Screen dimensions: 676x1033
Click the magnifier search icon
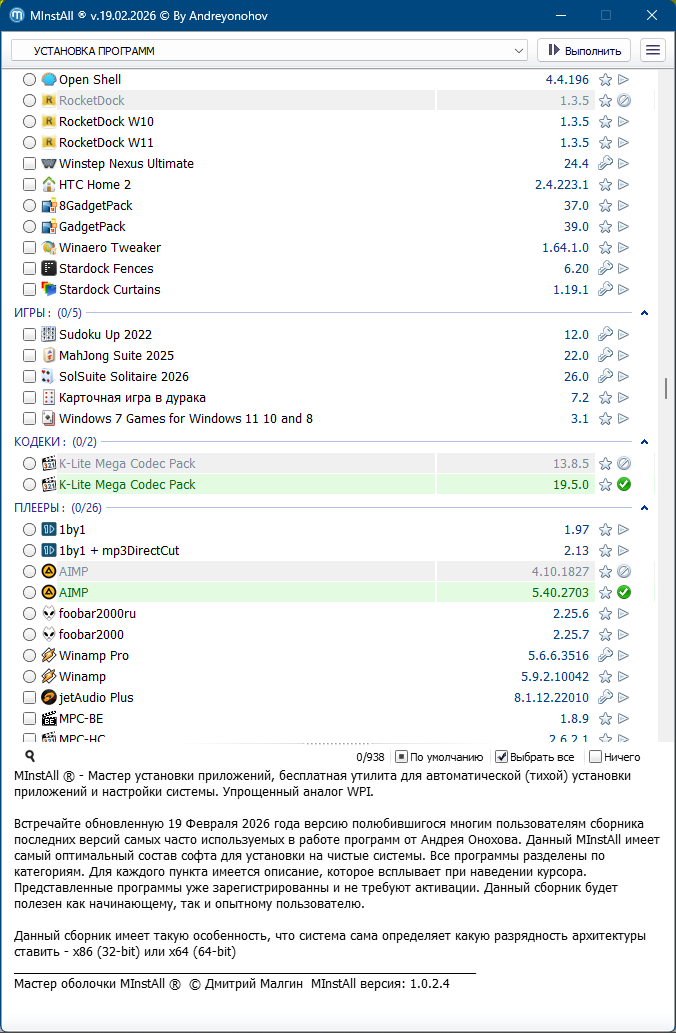(x=30, y=757)
